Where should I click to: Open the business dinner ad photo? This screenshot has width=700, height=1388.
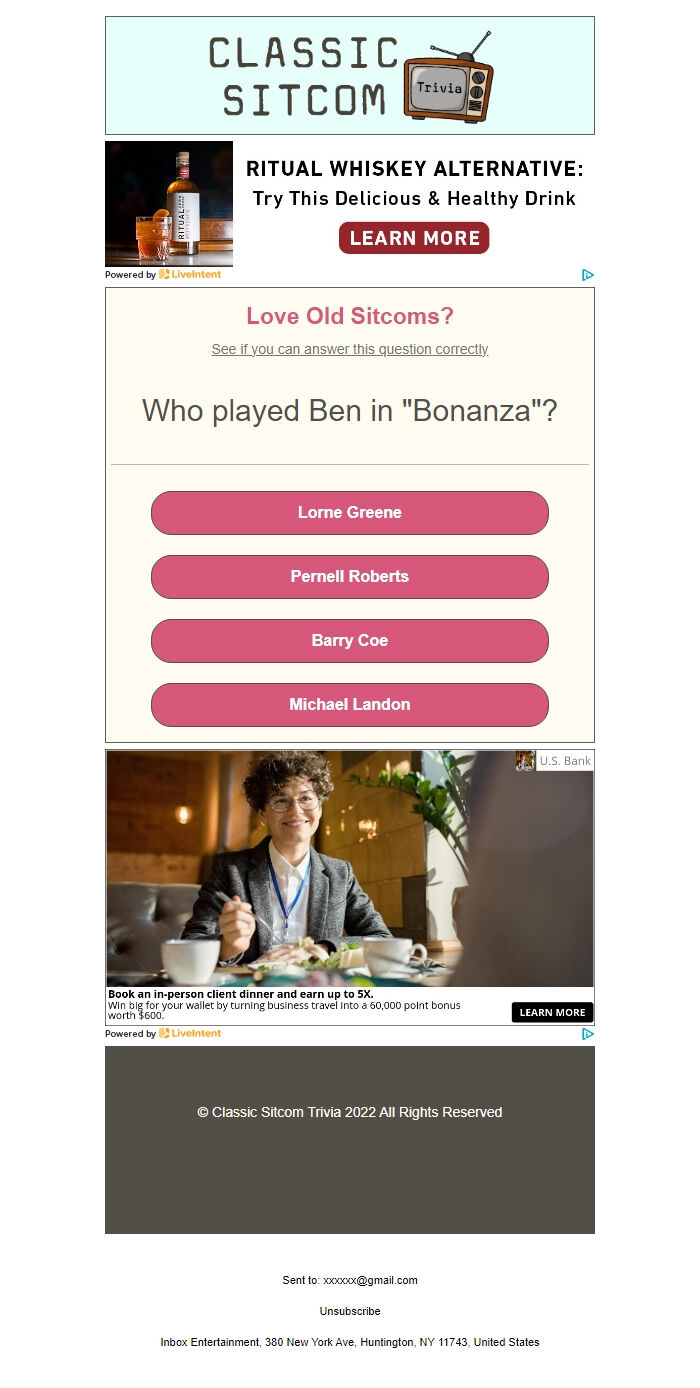pyautogui.click(x=350, y=868)
